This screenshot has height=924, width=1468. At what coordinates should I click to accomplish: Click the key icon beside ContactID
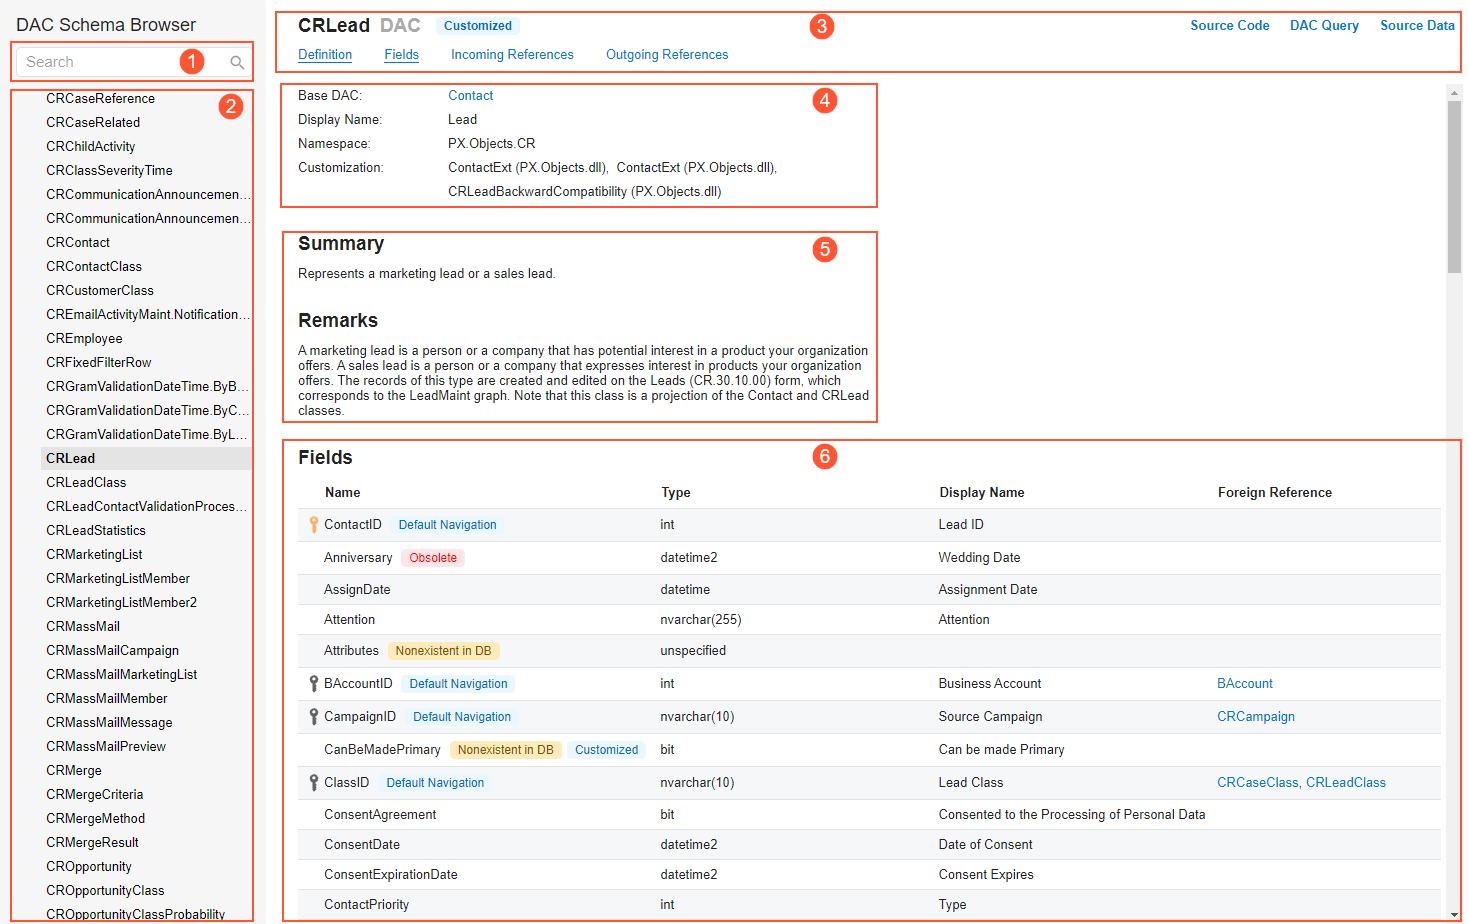point(313,525)
